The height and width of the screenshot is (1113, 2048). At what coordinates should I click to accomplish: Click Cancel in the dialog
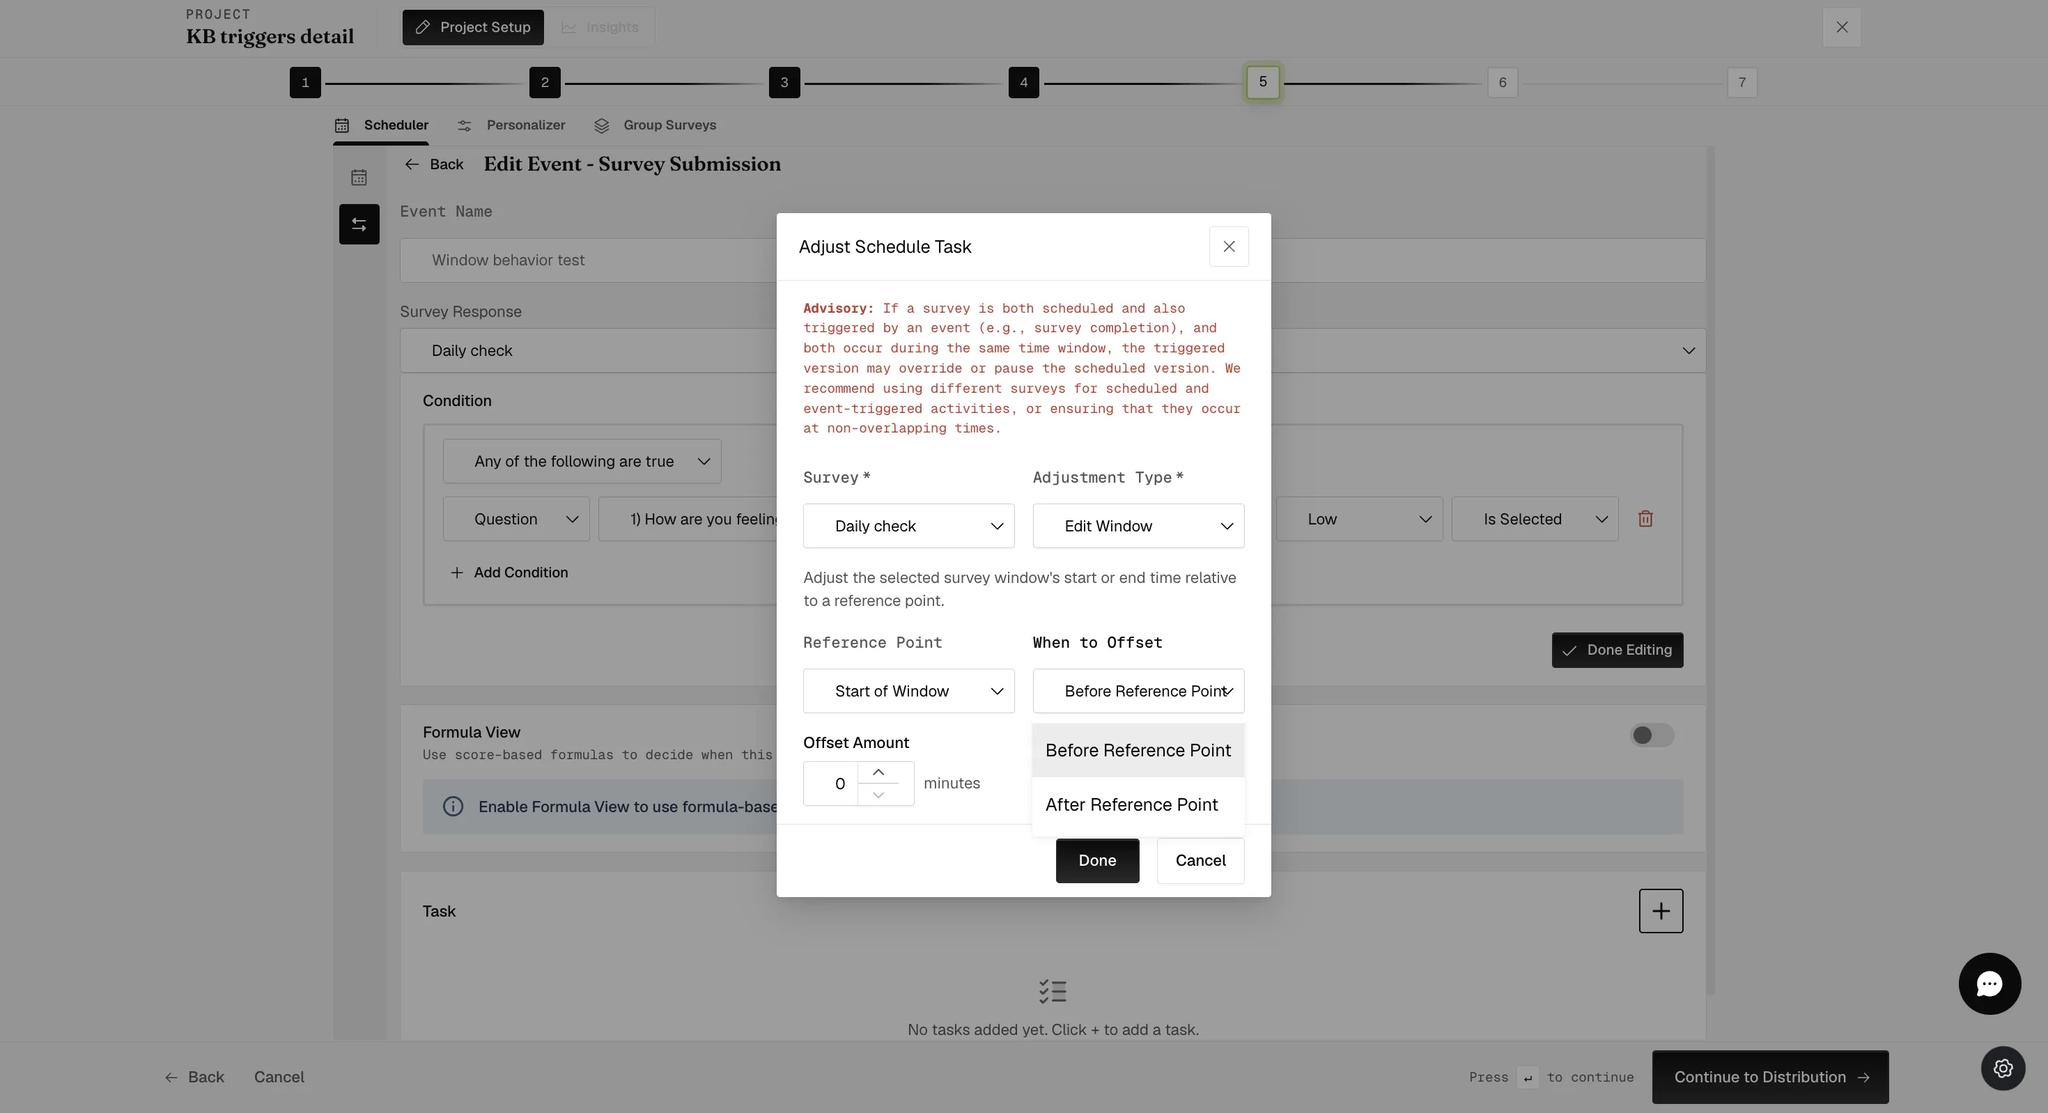[1200, 861]
